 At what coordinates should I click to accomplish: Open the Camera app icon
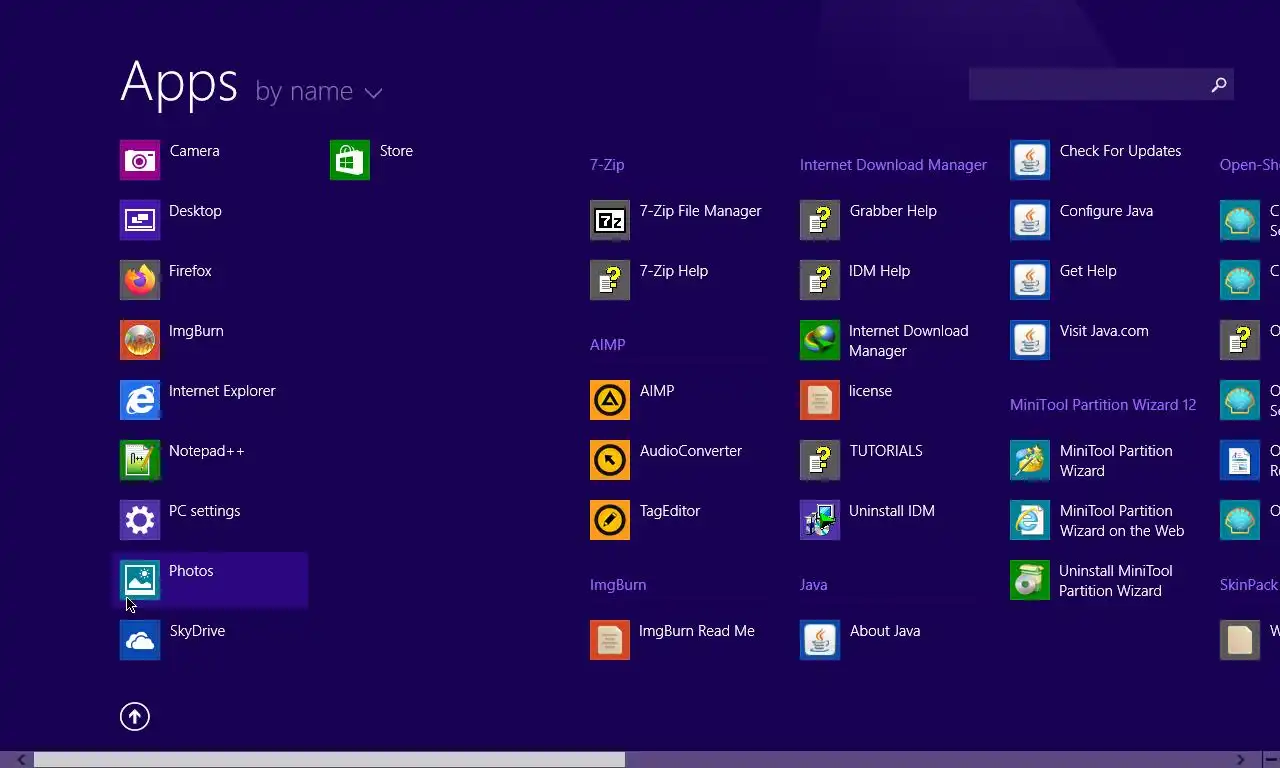(x=140, y=160)
